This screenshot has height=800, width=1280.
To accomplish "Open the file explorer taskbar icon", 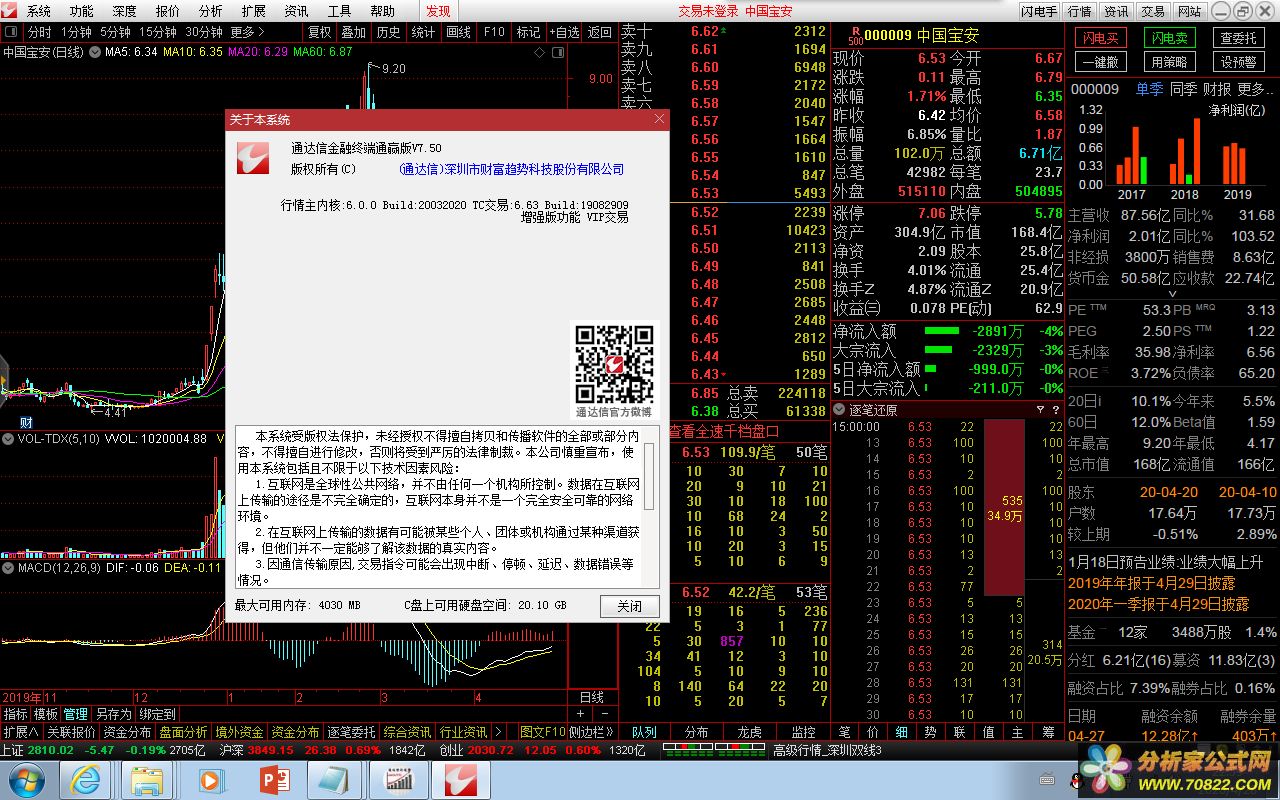I will click(148, 779).
